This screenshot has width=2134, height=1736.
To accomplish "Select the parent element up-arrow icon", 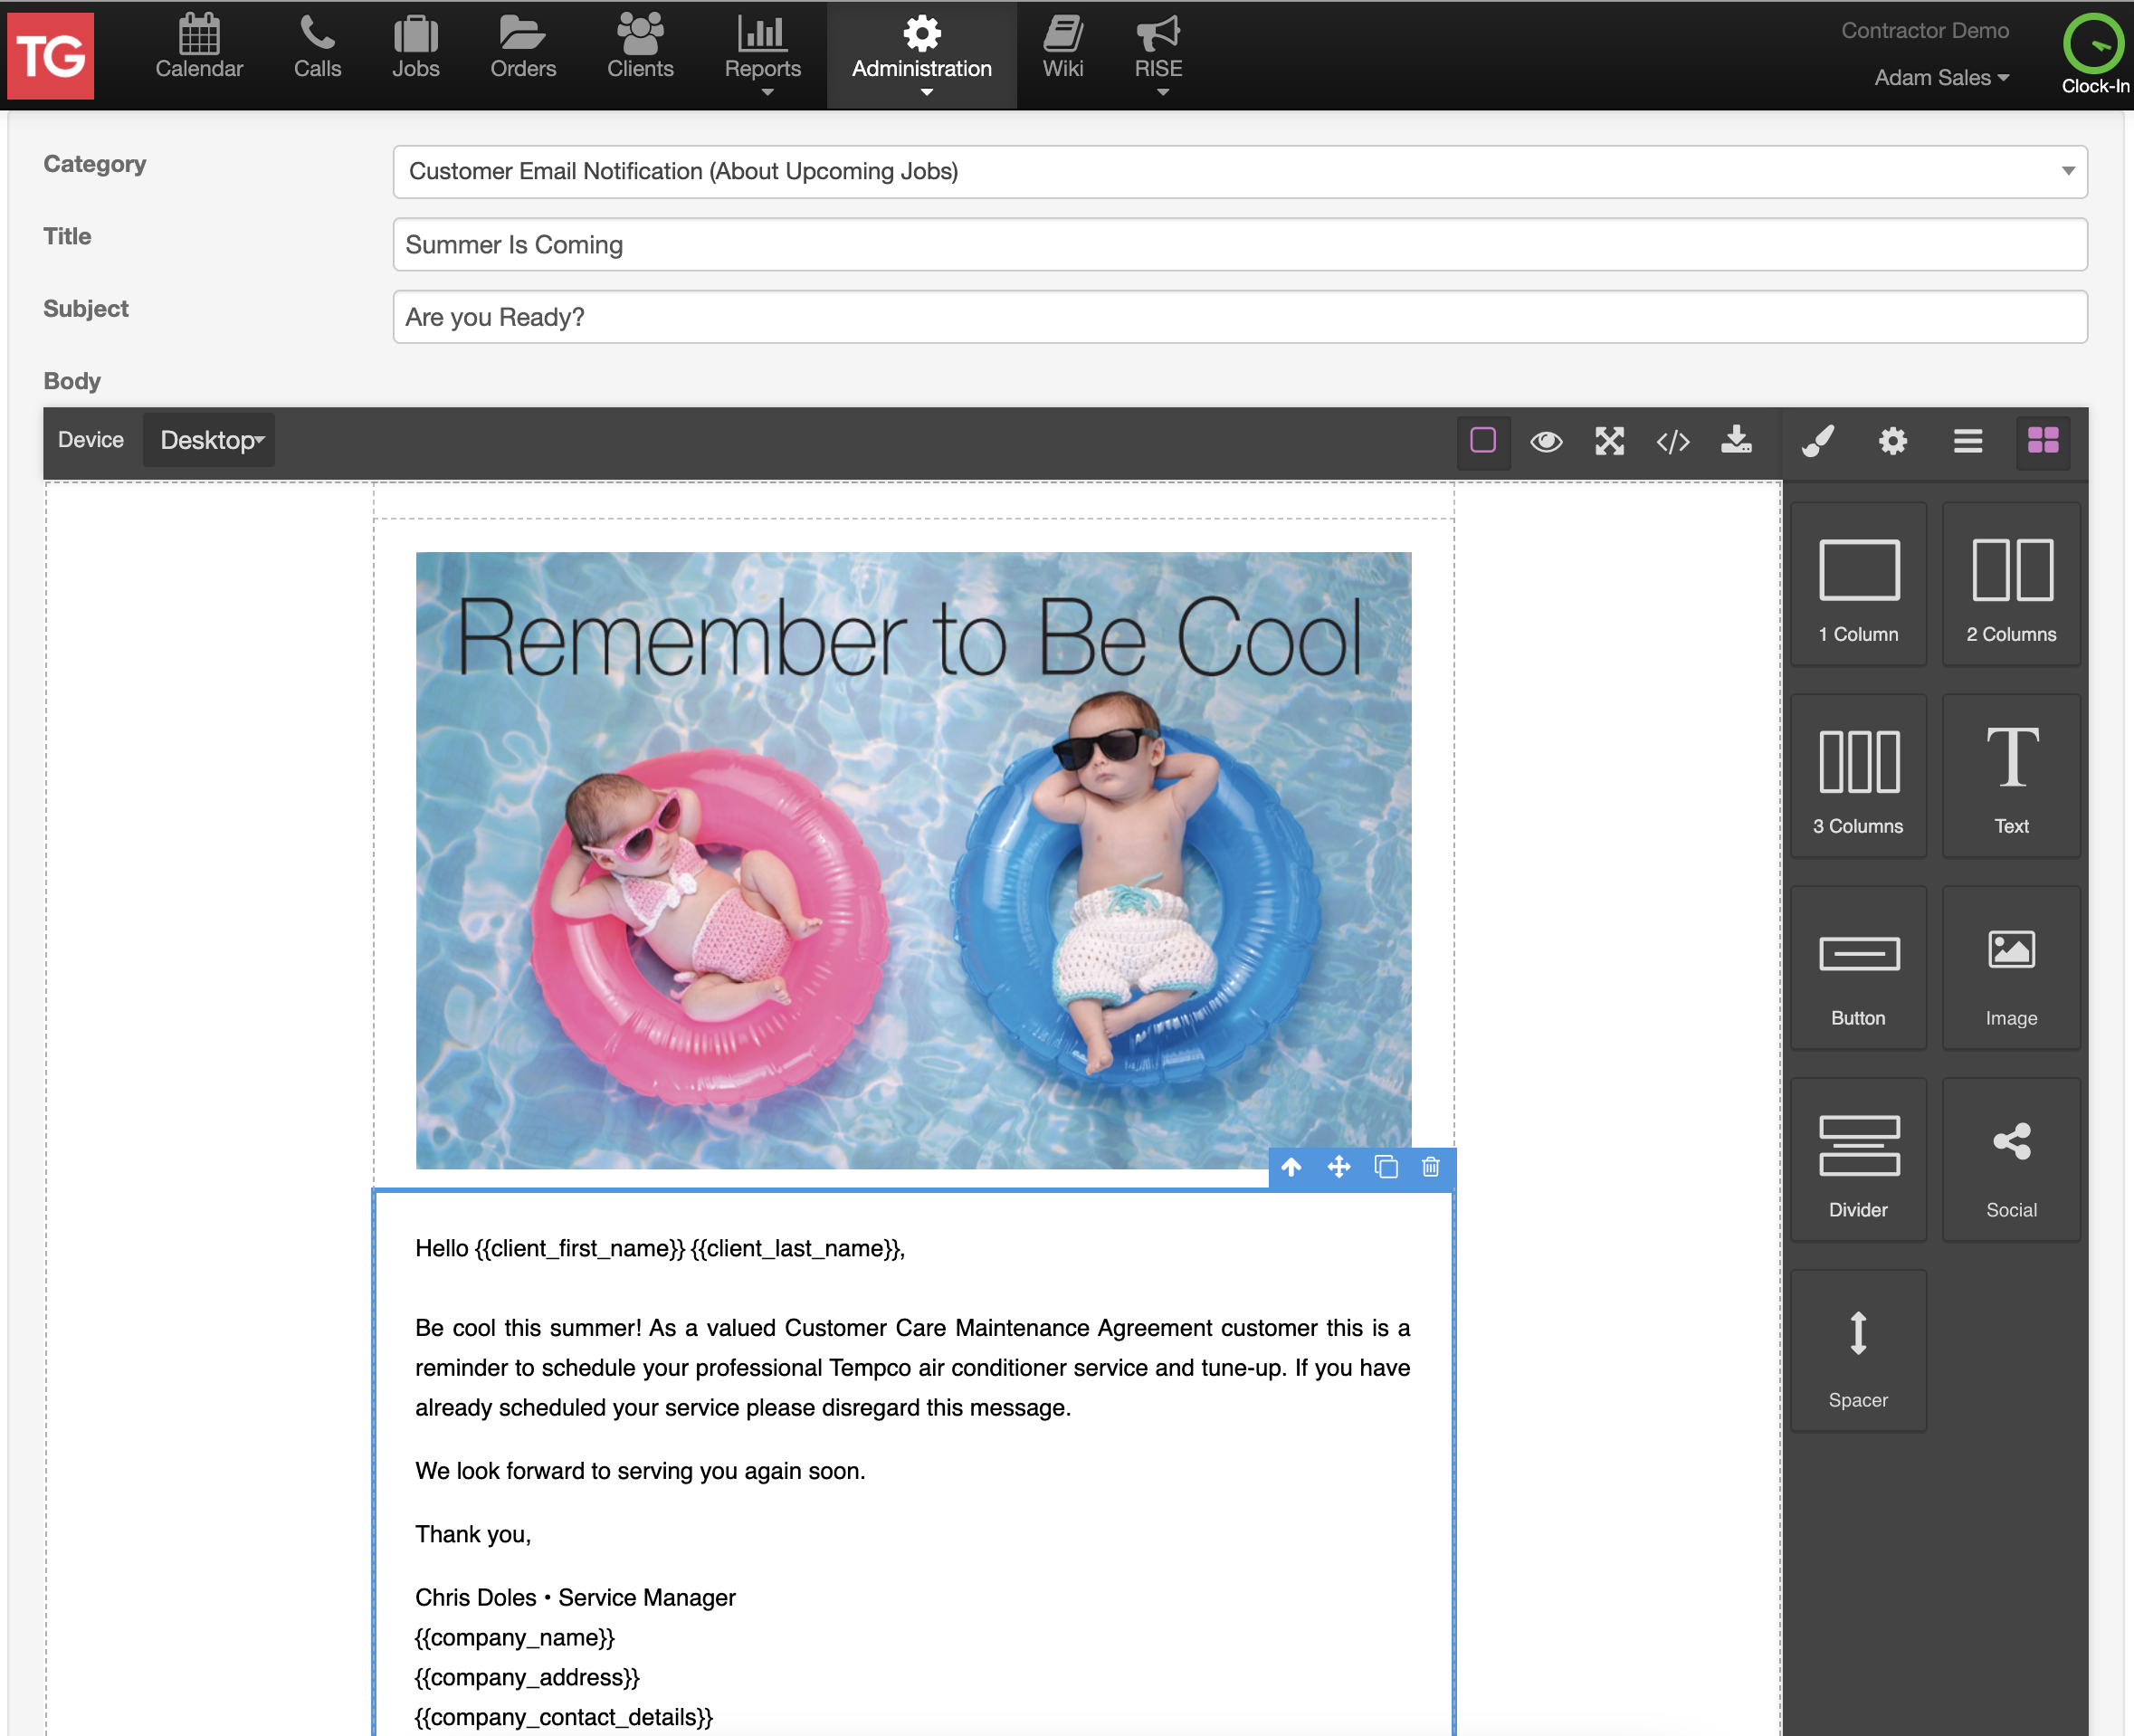I will [x=1291, y=1167].
